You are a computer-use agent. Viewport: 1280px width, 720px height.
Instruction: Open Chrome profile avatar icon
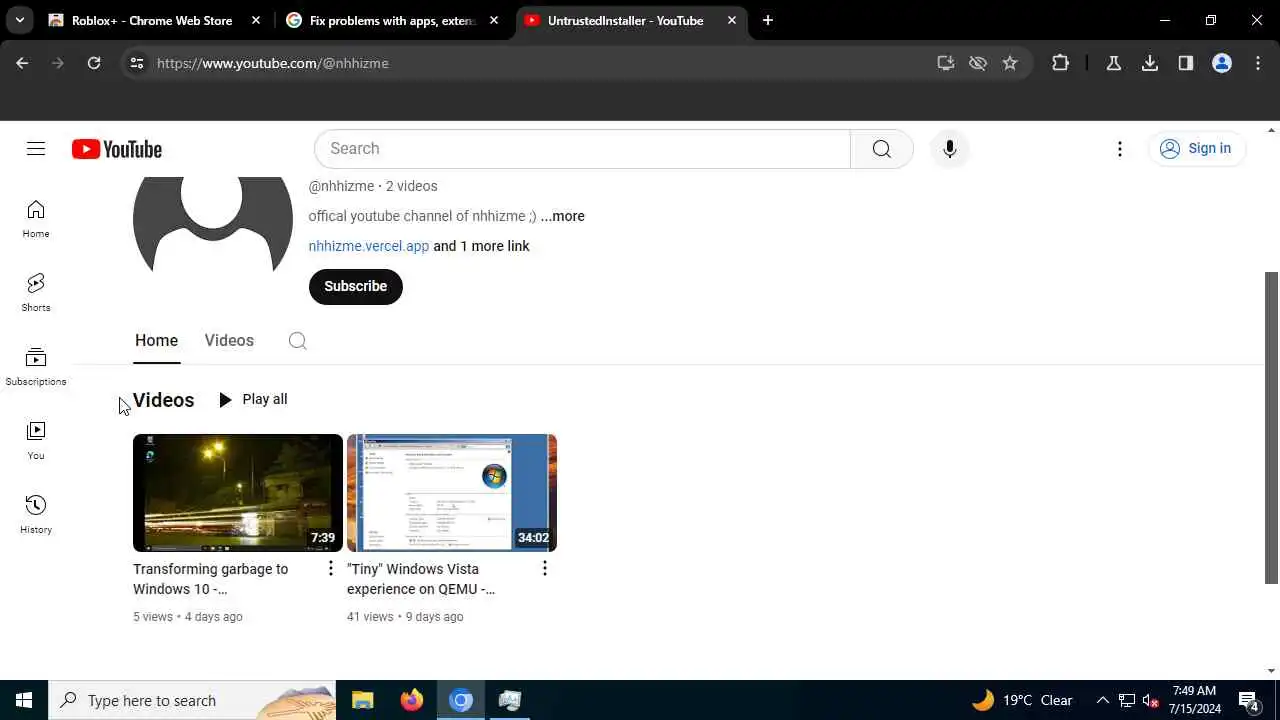tap(1222, 63)
